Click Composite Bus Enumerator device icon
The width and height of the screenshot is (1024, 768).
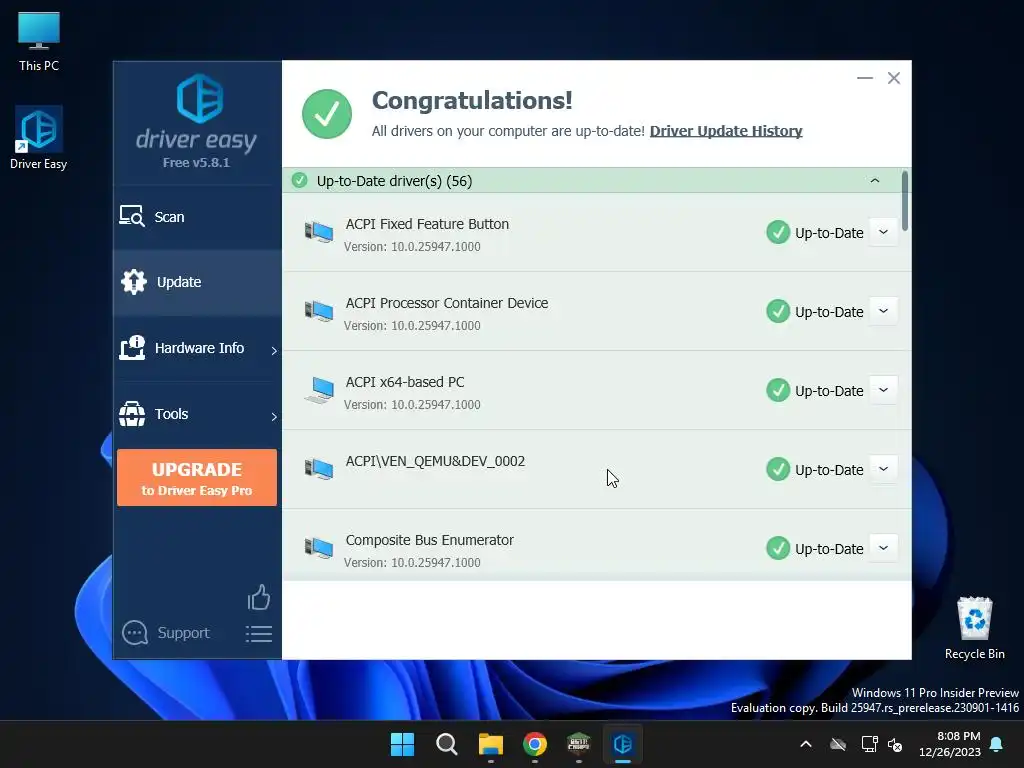(319, 548)
